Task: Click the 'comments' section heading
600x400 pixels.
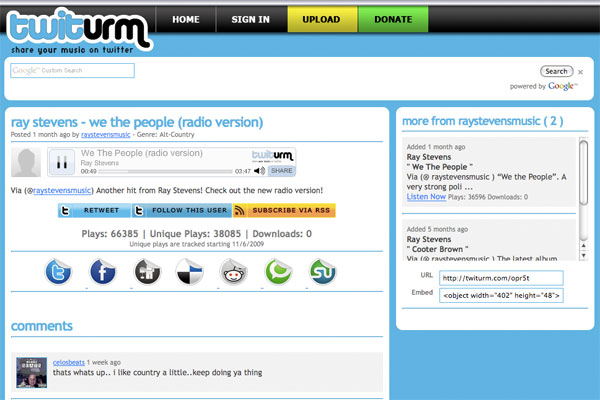Action: [42, 326]
